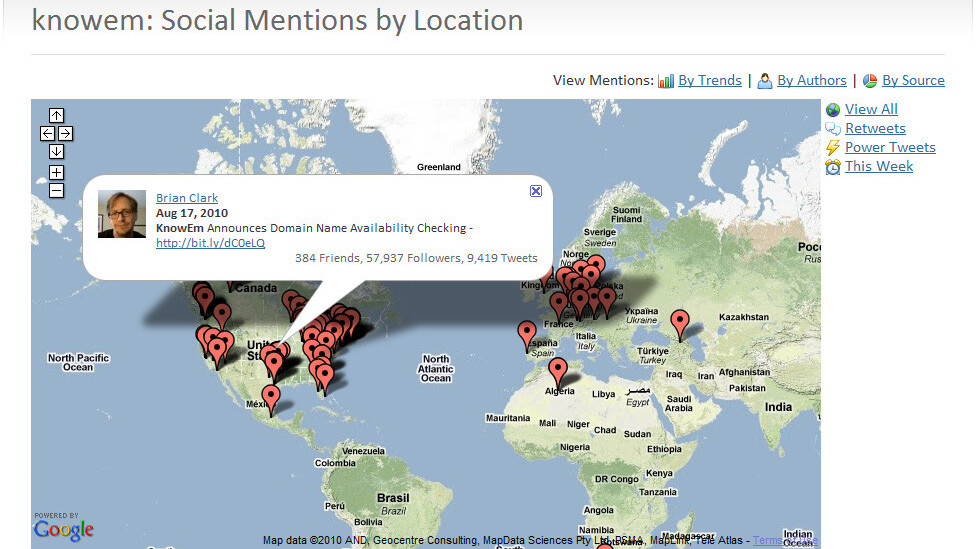The height and width of the screenshot is (549, 976).
Task: Zoom in the map with plus button
Action: point(56,172)
